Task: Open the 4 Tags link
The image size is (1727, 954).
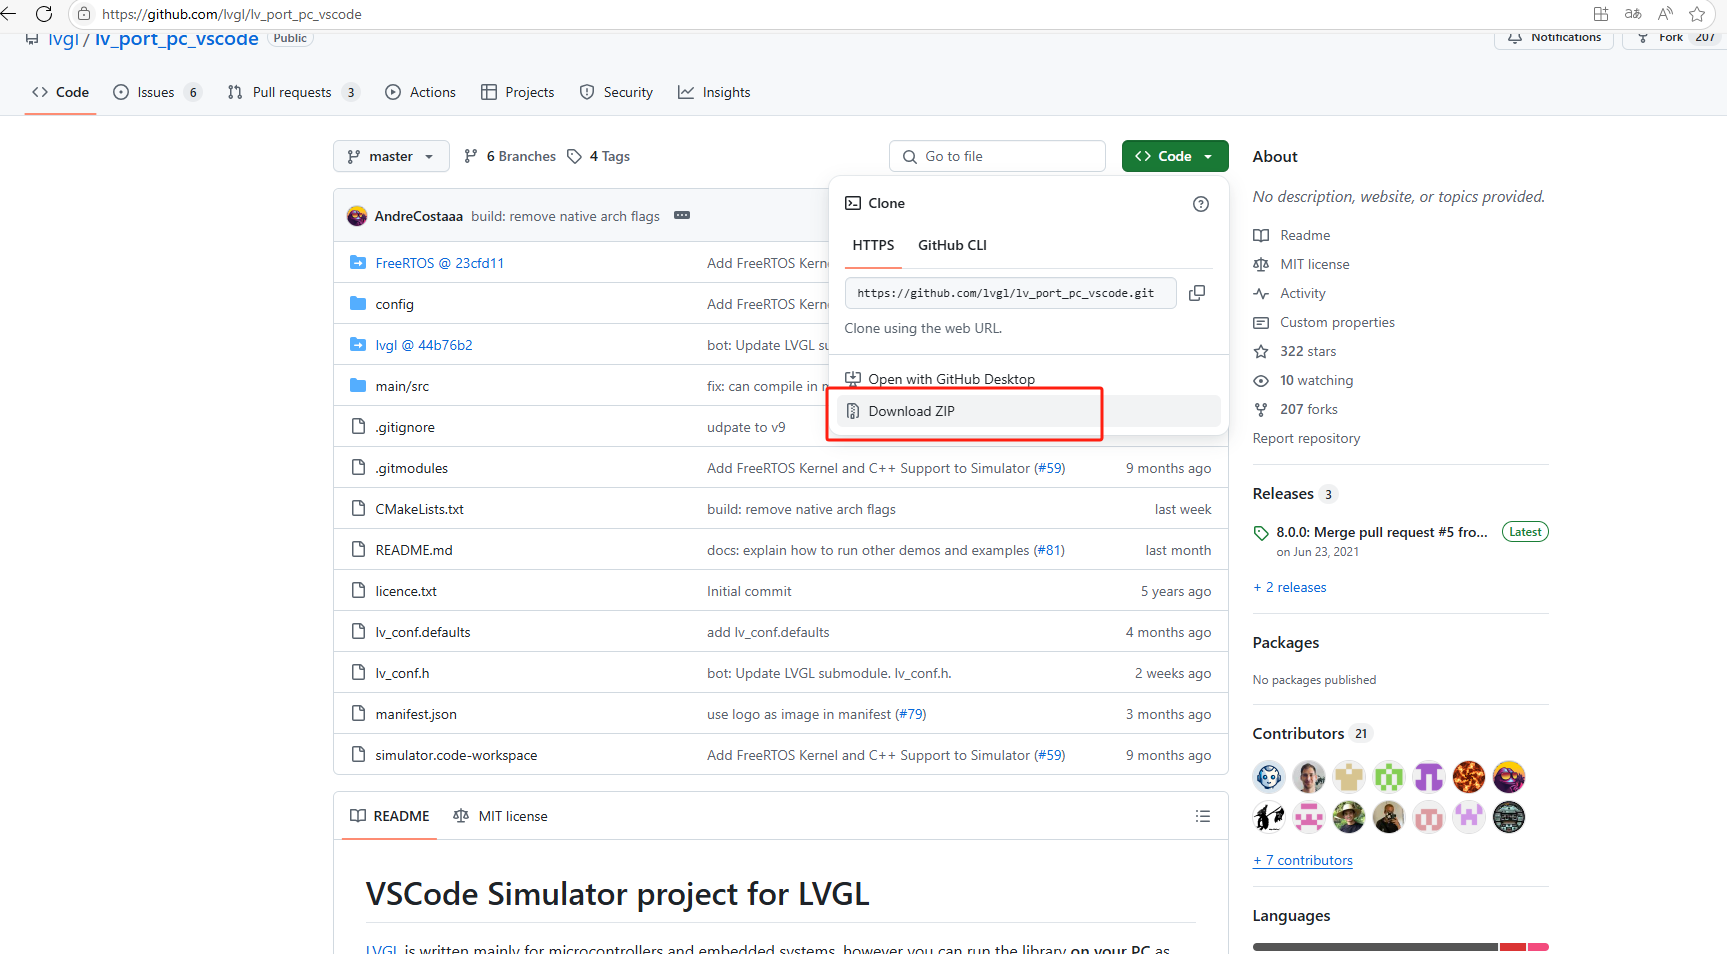Action: (599, 156)
